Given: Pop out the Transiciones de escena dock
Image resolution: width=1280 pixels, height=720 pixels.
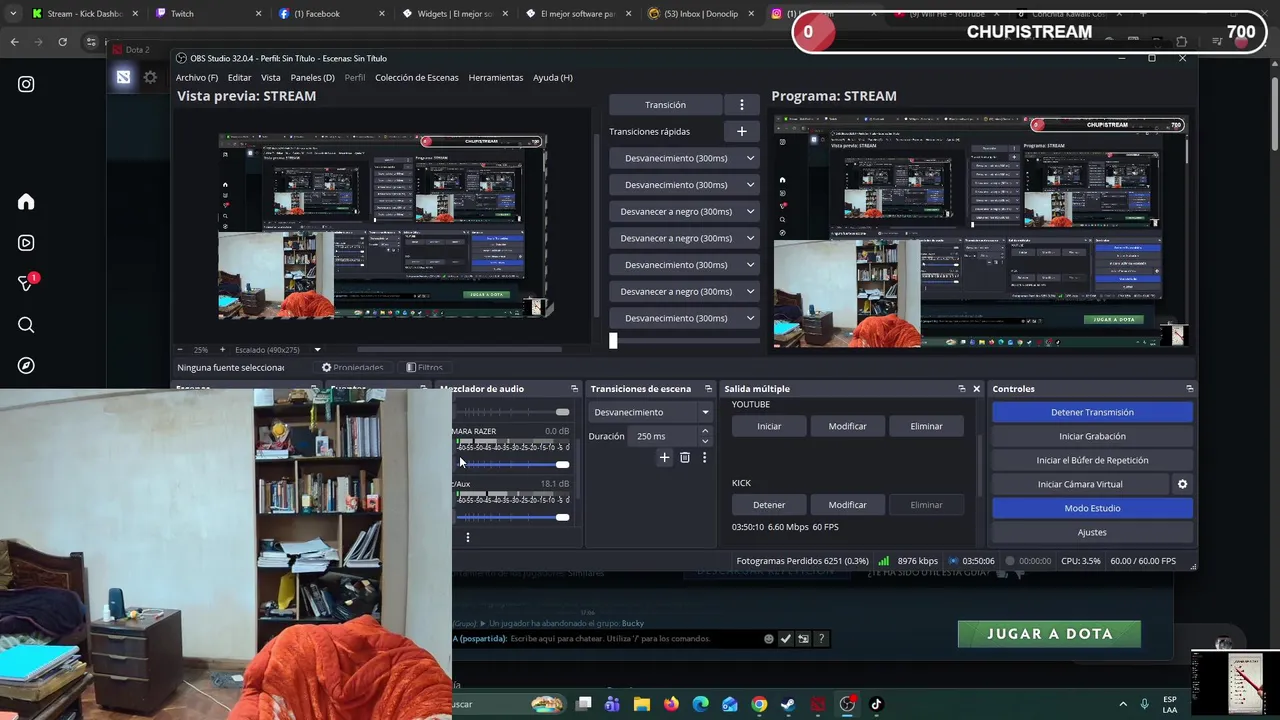Looking at the screenshot, I should 708,389.
